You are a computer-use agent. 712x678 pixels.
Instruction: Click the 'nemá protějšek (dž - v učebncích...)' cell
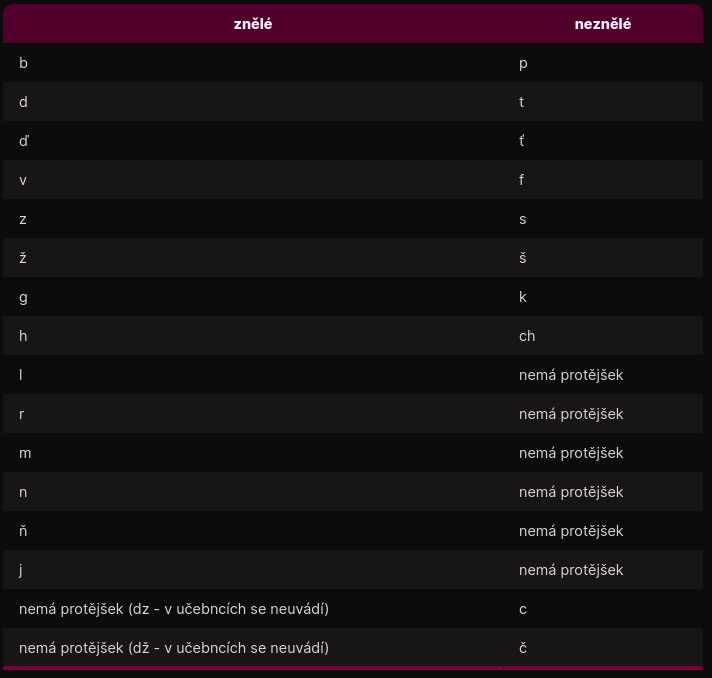pos(253,648)
